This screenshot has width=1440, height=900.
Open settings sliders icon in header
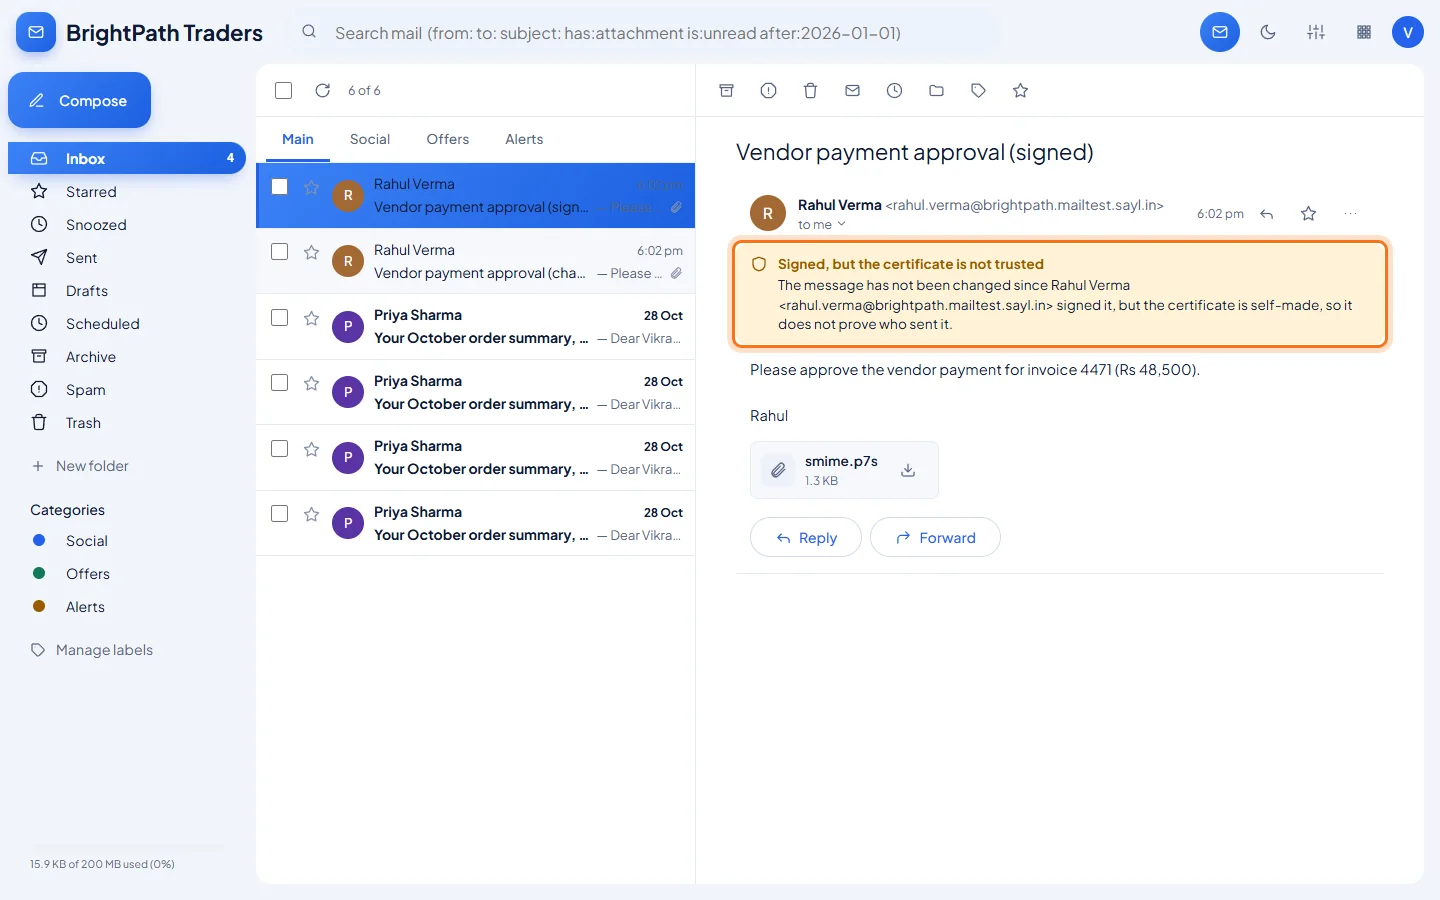click(1316, 32)
